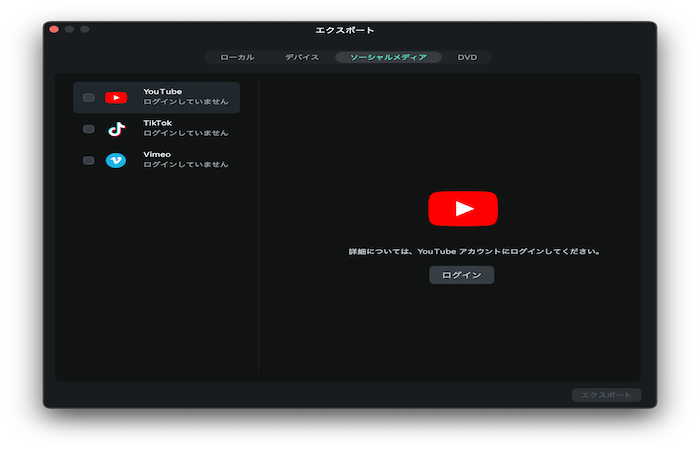Click the TikTok logo icon
This screenshot has width=700, height=450.
116,129
